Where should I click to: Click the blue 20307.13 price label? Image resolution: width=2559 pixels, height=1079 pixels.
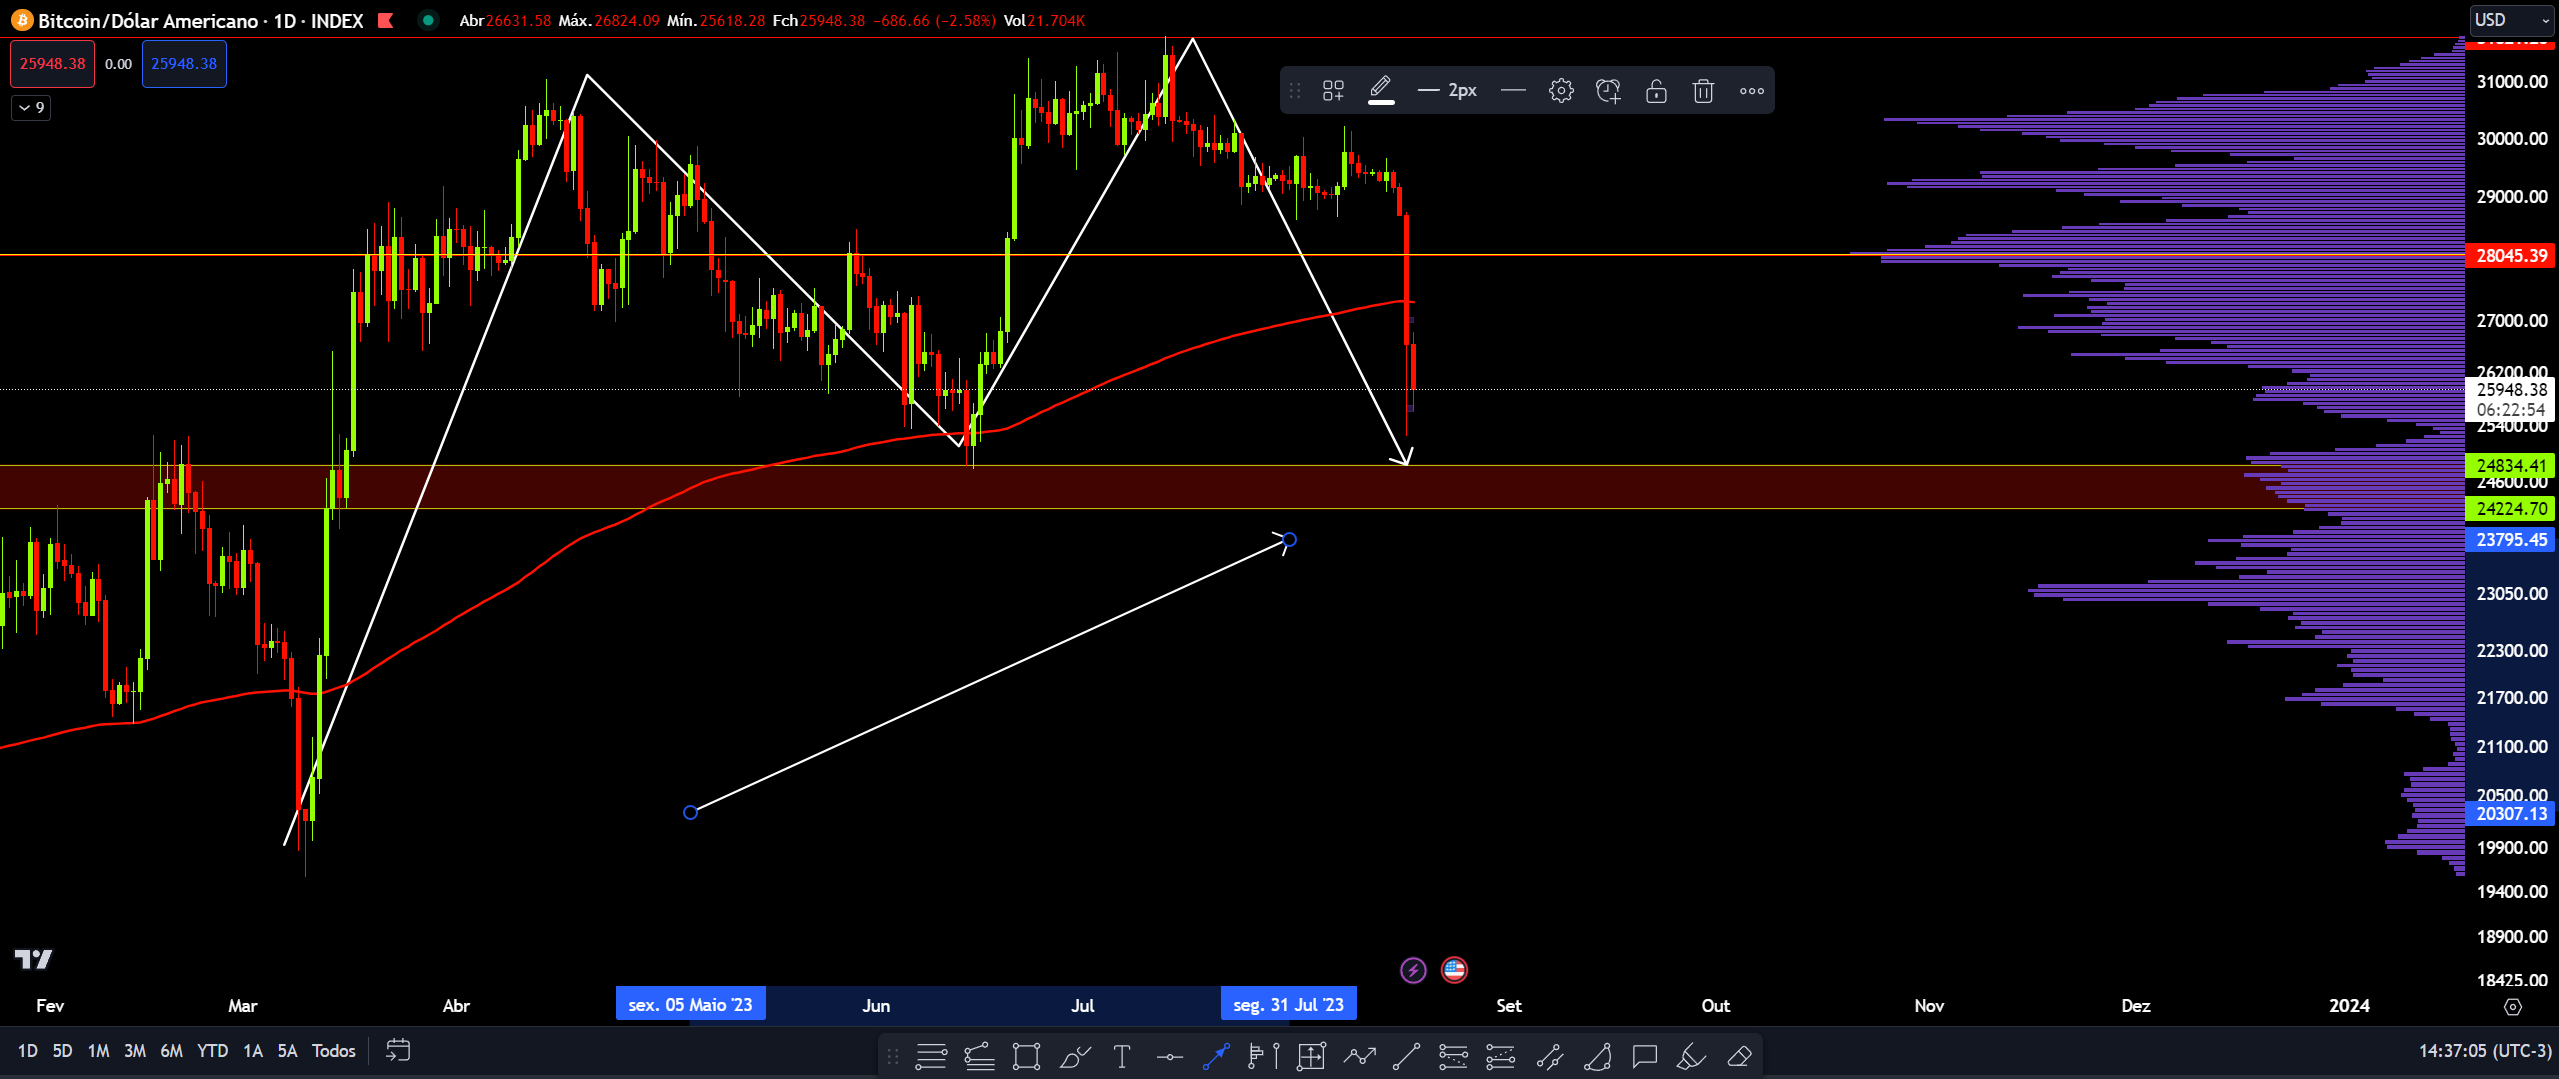point(2511,814)
